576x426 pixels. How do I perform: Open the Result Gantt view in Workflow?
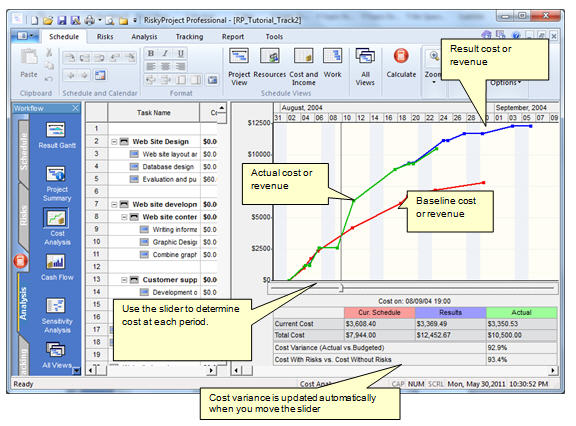[x=56, y=136]
